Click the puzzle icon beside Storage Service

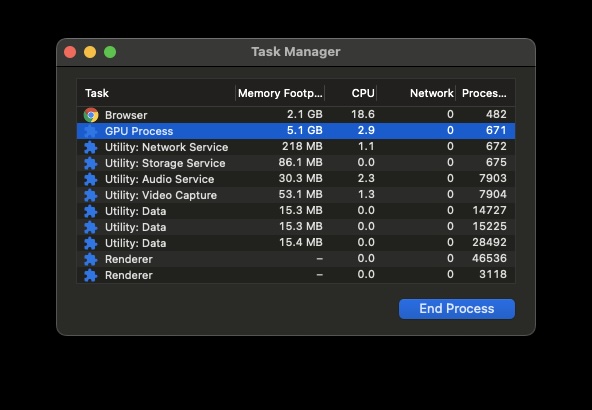[x=91, y=163]
